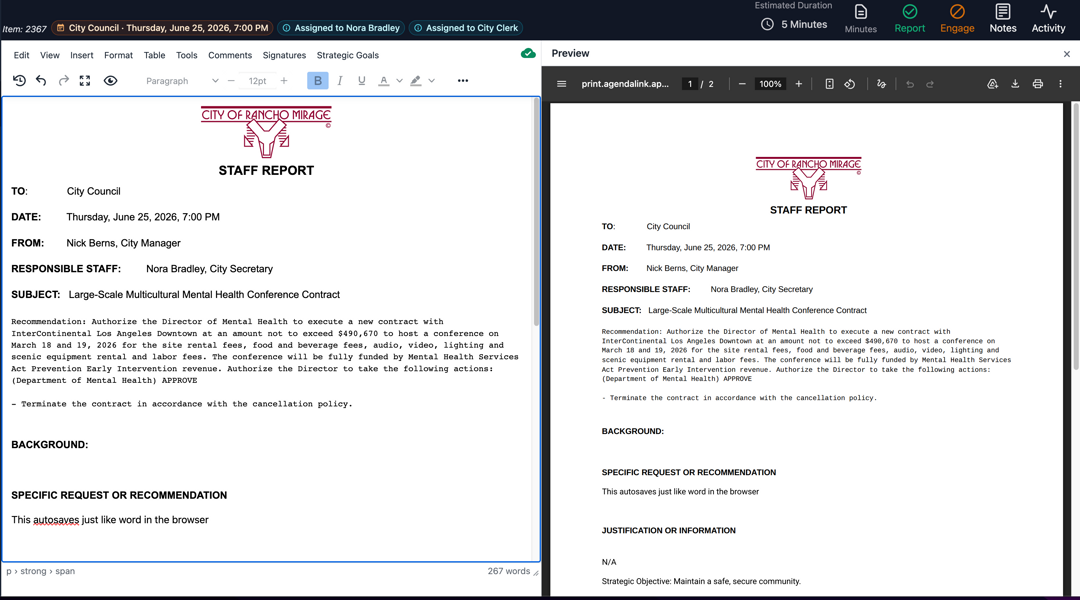Click 'Nick Berns, City Manager' in editor
The width and height of the screenshot is (1080, 600).
click(123, 243)
